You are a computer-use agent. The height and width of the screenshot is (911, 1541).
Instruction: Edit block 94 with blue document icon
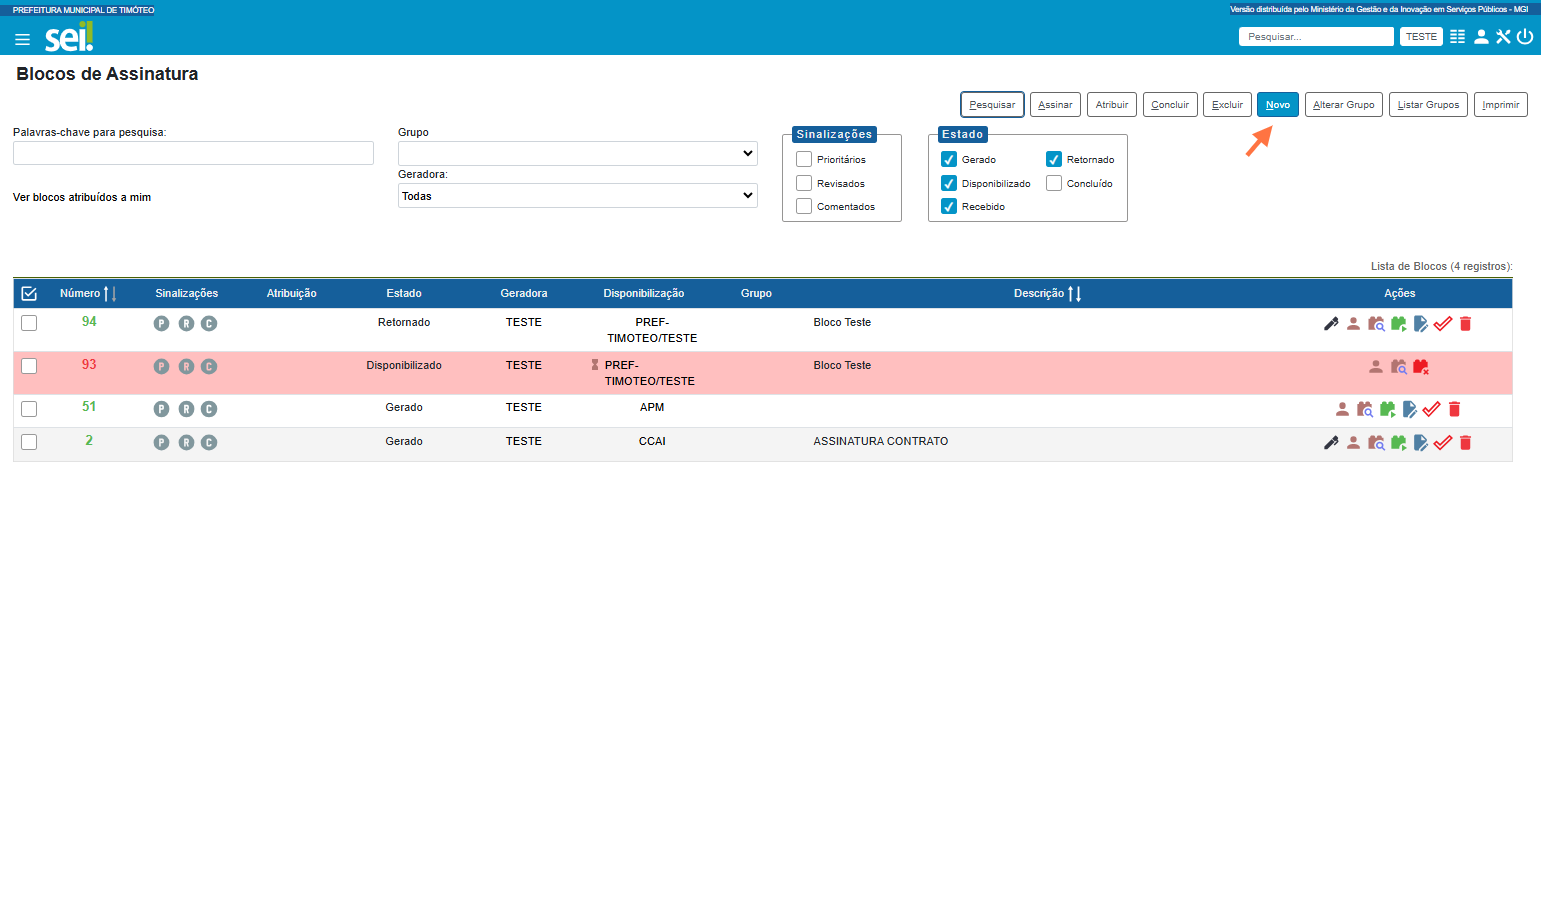[x=1420, y=324]
